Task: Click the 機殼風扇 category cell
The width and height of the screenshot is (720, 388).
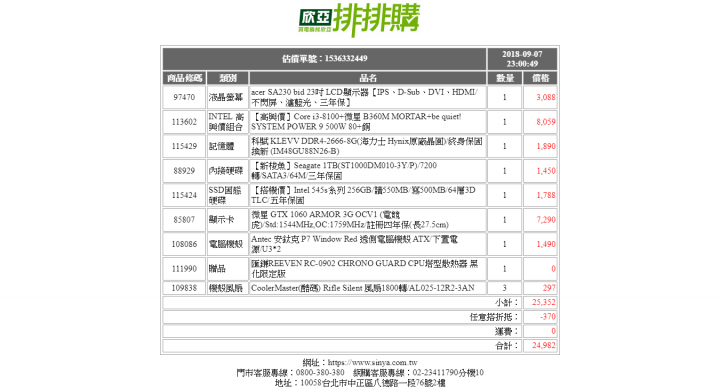Action: click(x=228, y=288)
